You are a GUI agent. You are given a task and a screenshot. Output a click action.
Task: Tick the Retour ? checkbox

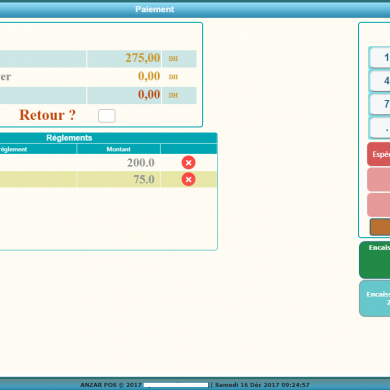pos(107,116)
